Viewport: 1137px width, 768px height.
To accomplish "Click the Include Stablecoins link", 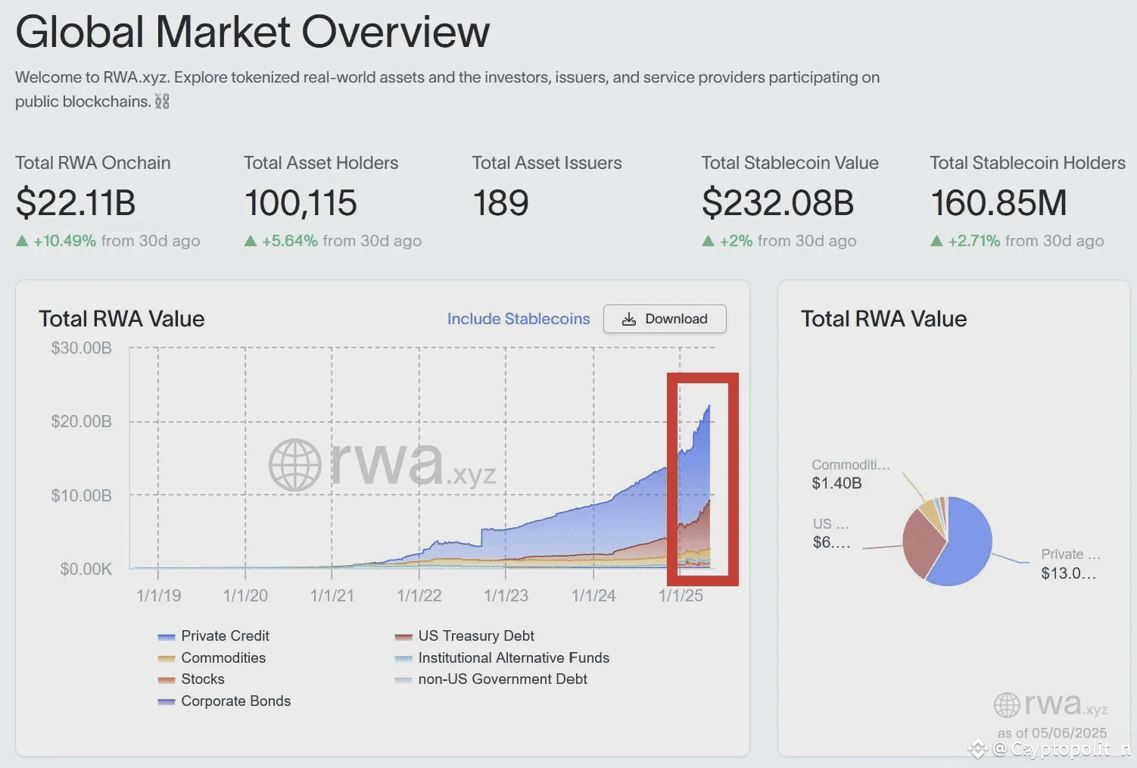I will pos(518,319).
